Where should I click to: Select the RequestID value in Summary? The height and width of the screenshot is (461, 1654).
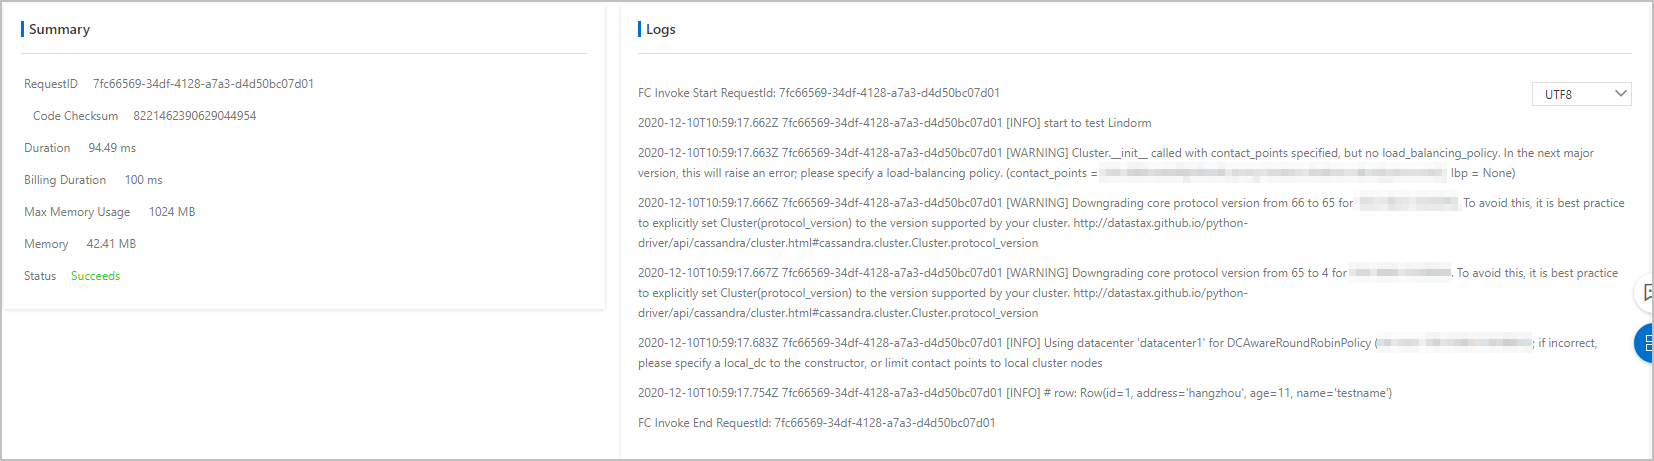[x=203, y=84]
